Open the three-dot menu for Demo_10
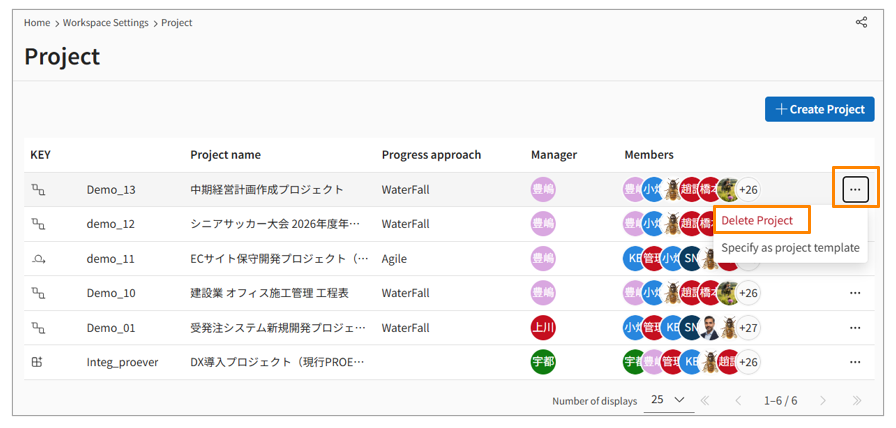This screenshot has width=896, height=428. click(x=854, y=293)
